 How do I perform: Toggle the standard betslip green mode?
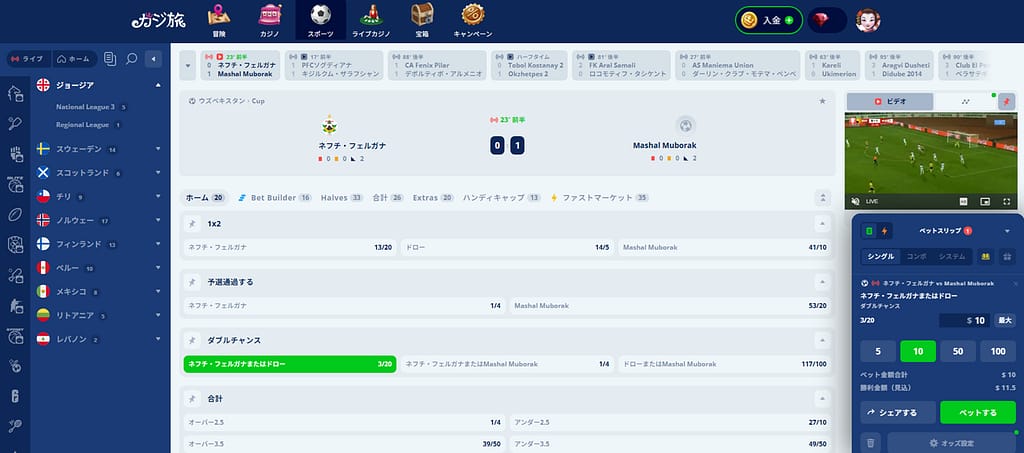coord(869,231)
